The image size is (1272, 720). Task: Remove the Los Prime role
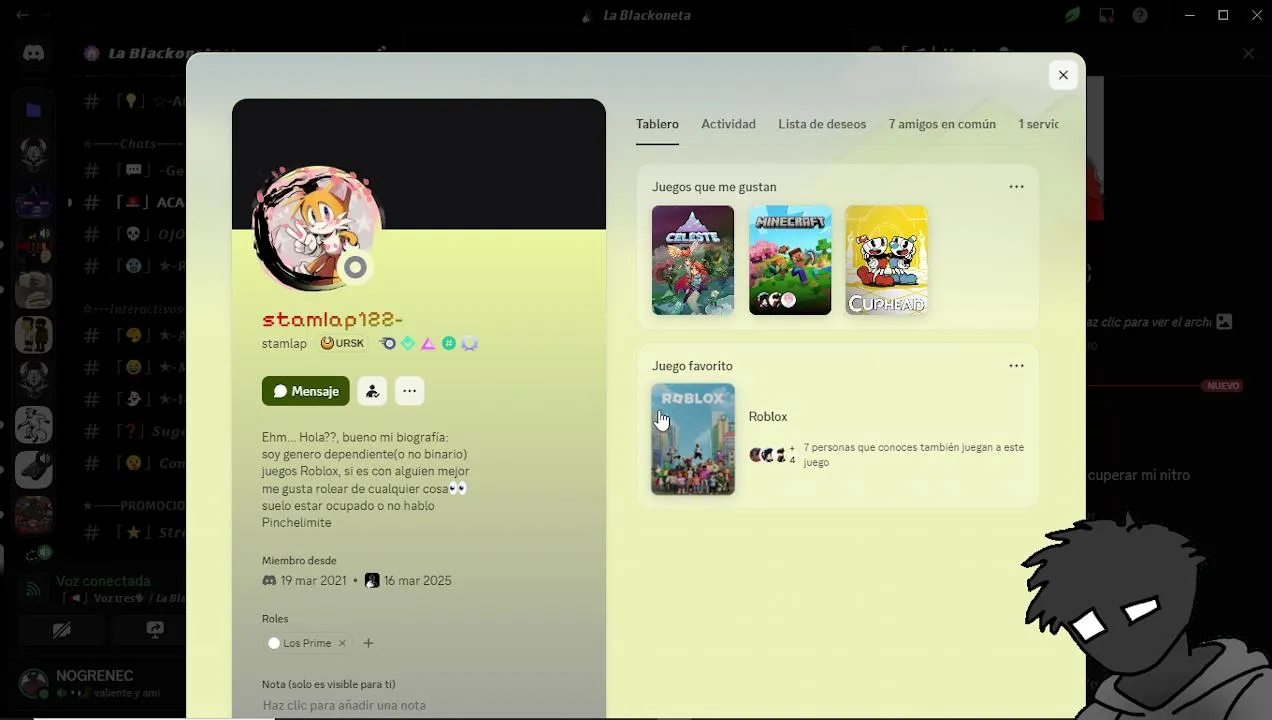click(342, 643)
